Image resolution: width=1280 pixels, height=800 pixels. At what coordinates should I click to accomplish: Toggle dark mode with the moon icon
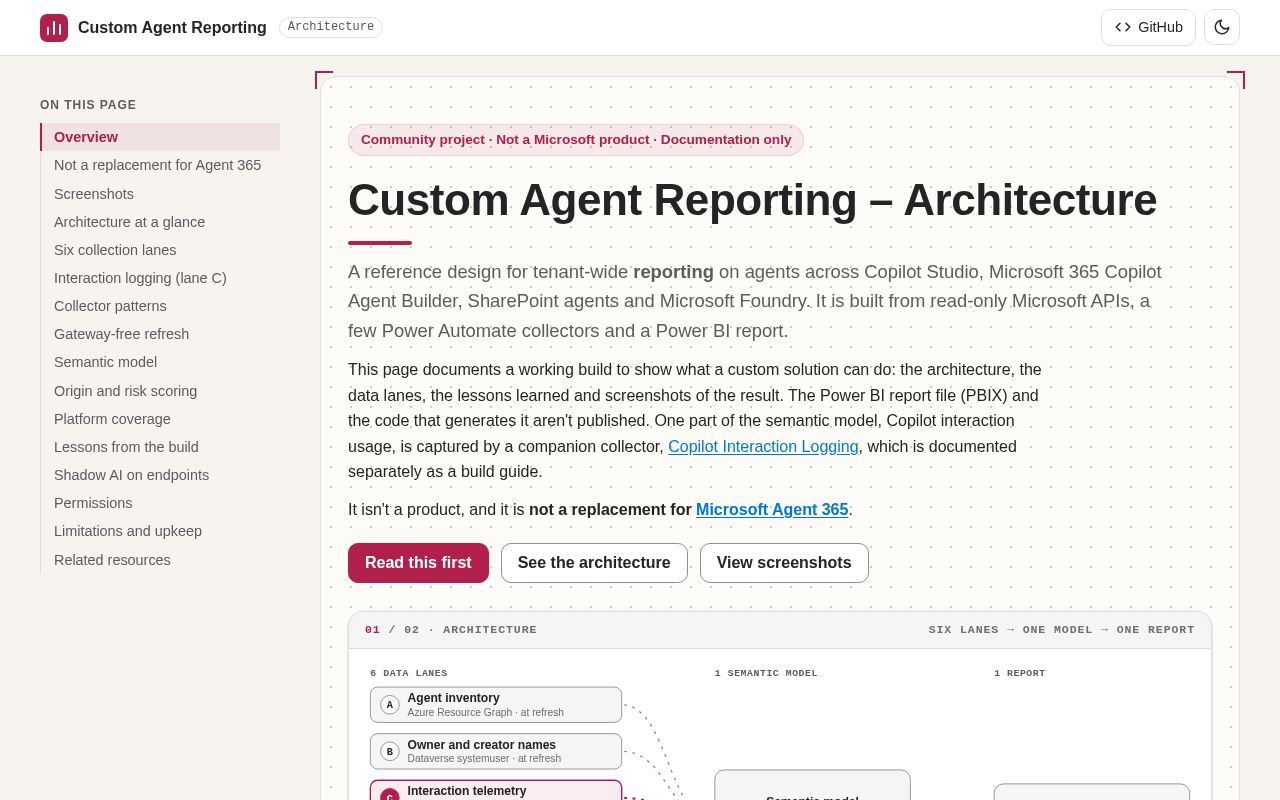coord(1222,27)
